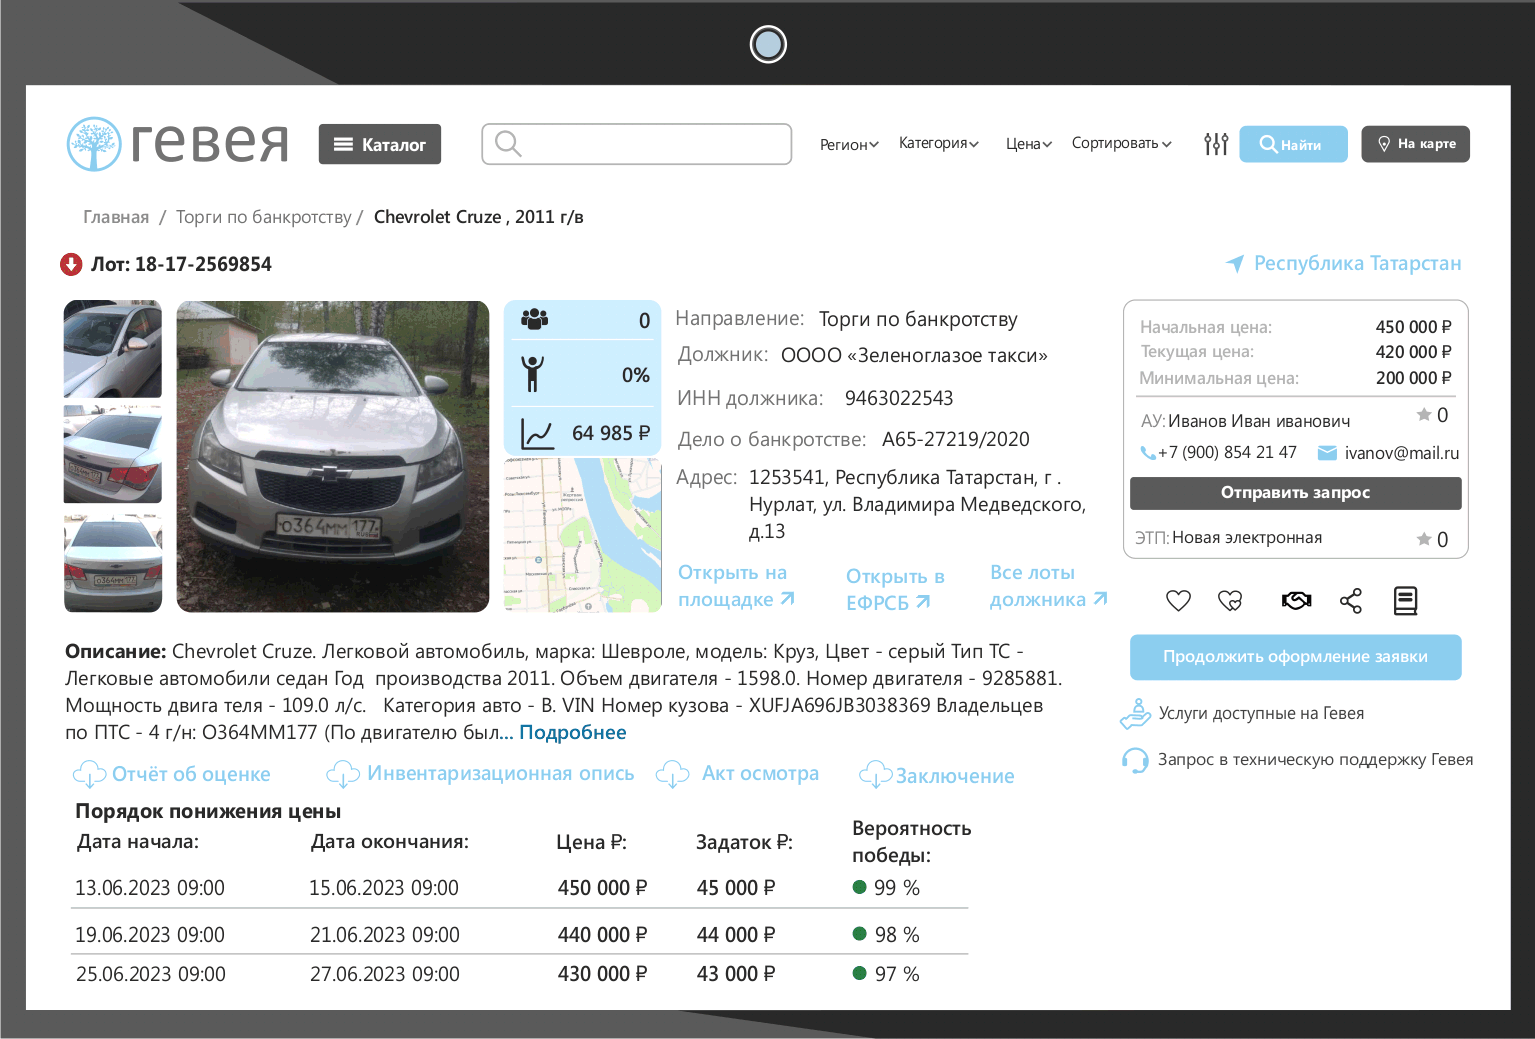Click the handshake icon
Image resolution: width=1535 pixels, height=1039 pixels.
[x=1297, y=600]
